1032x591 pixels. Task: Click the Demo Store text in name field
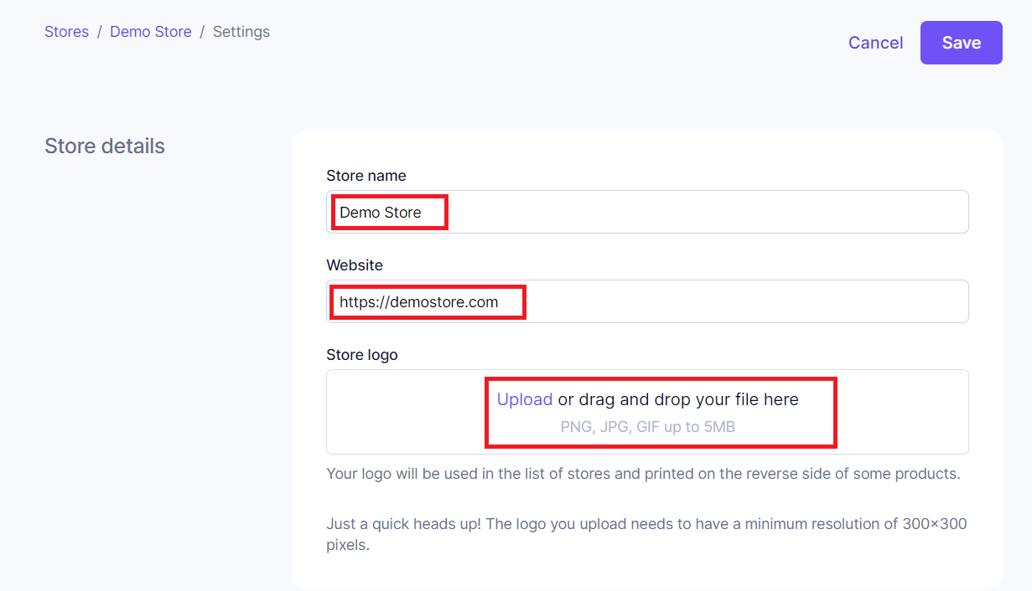click(x=385, y=211)
